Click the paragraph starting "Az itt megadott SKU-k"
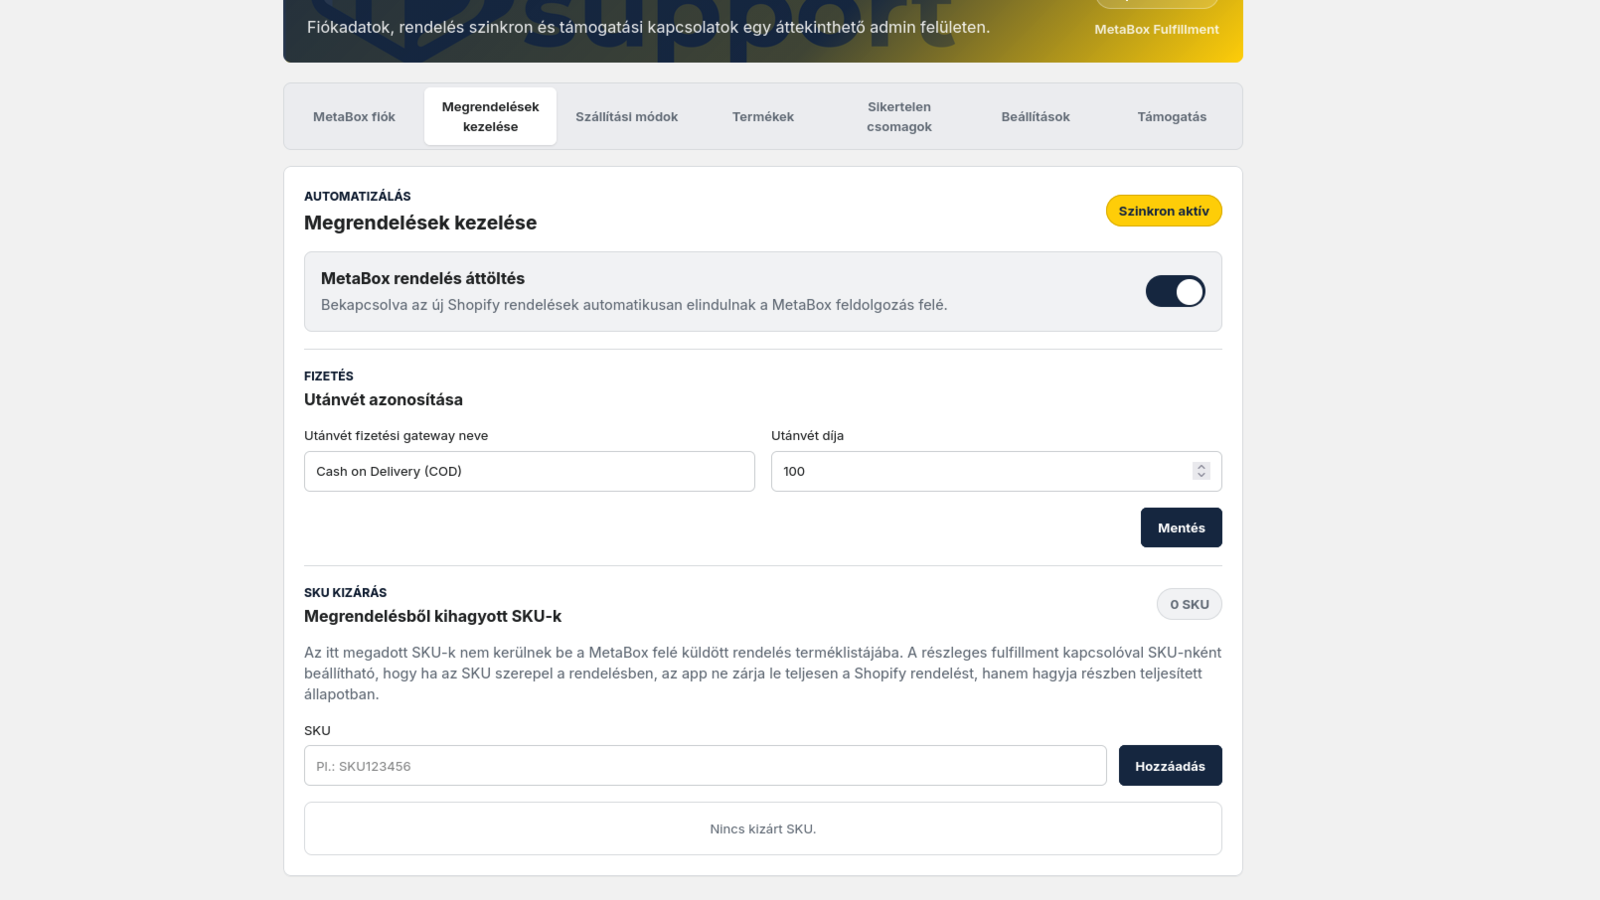This screenshot has height=900, width=1600. [x=763, y=674]
